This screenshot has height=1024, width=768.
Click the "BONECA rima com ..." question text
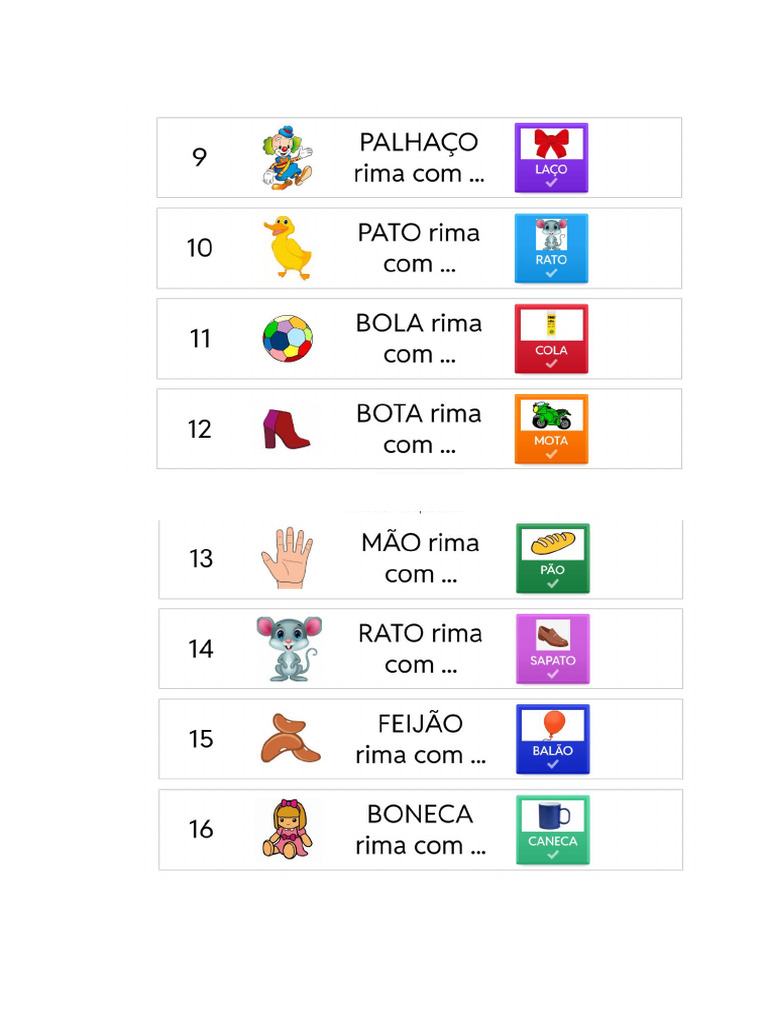[420, 829]
